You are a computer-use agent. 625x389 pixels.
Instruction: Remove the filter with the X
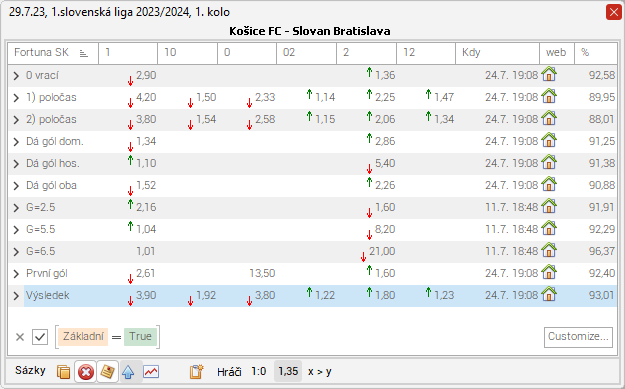20,337
